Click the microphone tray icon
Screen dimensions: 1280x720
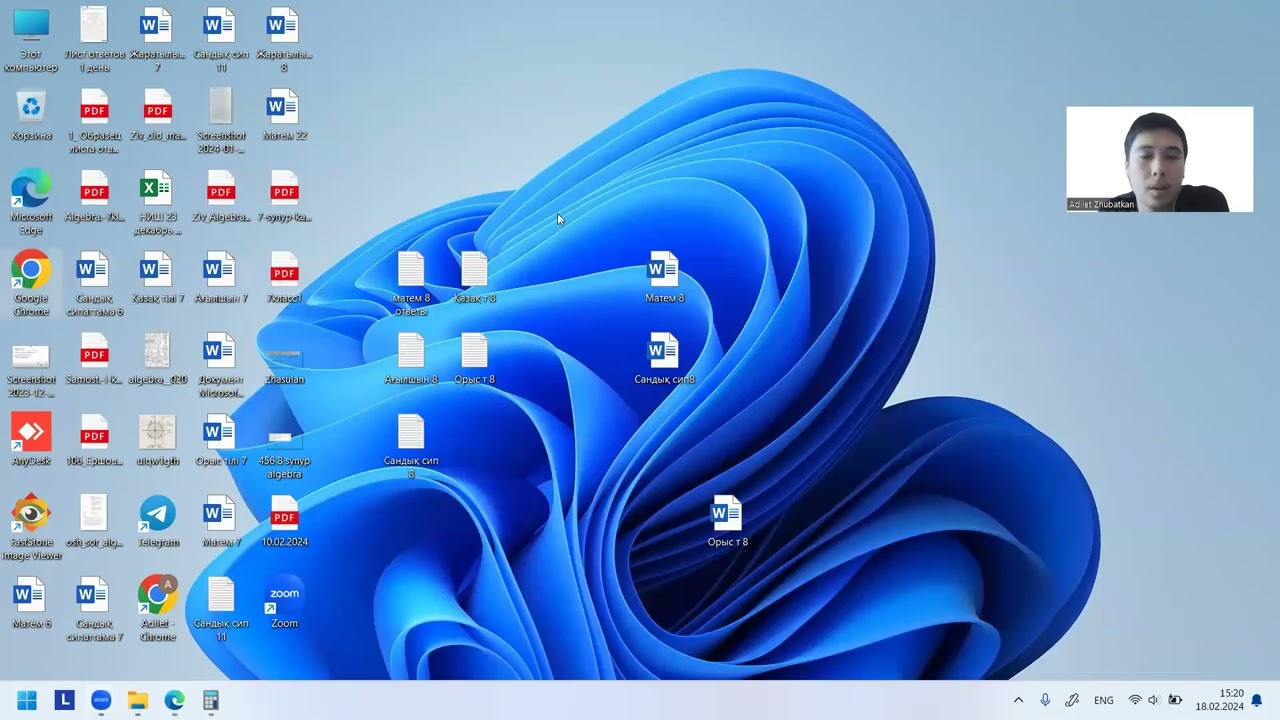(1045, 700)
